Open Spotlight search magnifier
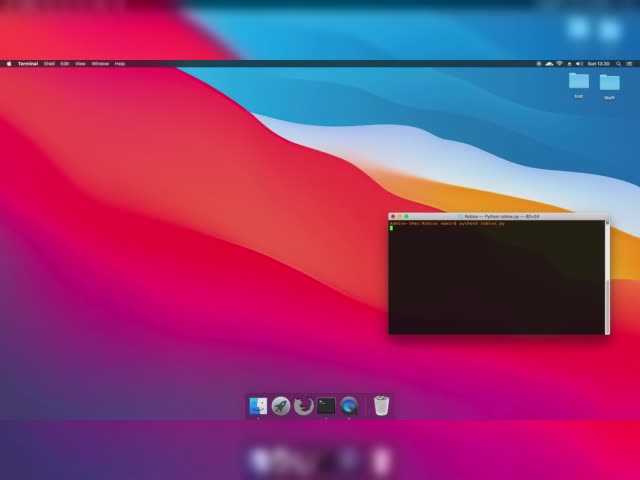Image resolution: width=640 pixels, height=480 pixels. [x=618, y=64]
